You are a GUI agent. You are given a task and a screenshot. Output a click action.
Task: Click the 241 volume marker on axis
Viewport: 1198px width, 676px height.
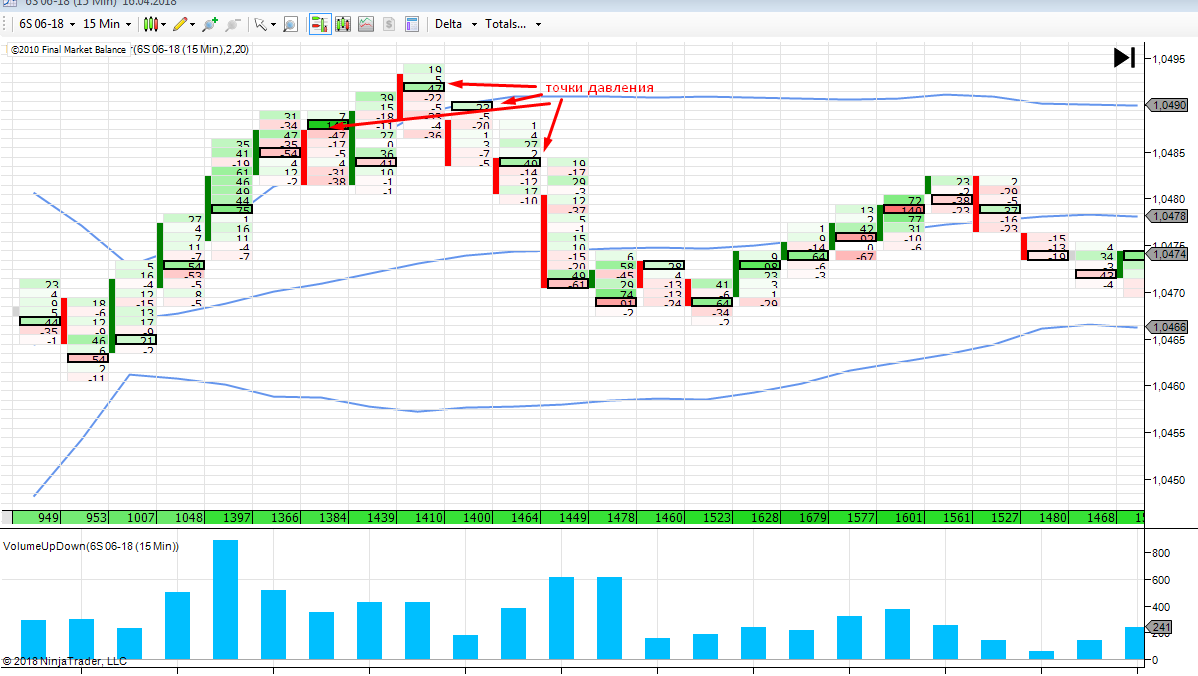[1160, 627]
